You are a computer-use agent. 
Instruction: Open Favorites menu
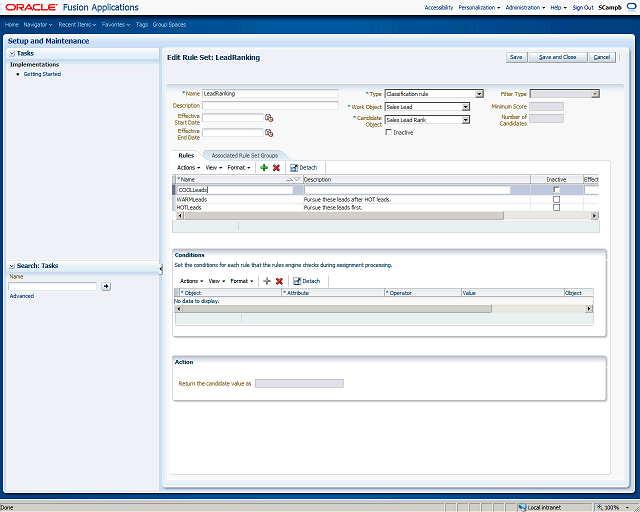tap(116, 24)
